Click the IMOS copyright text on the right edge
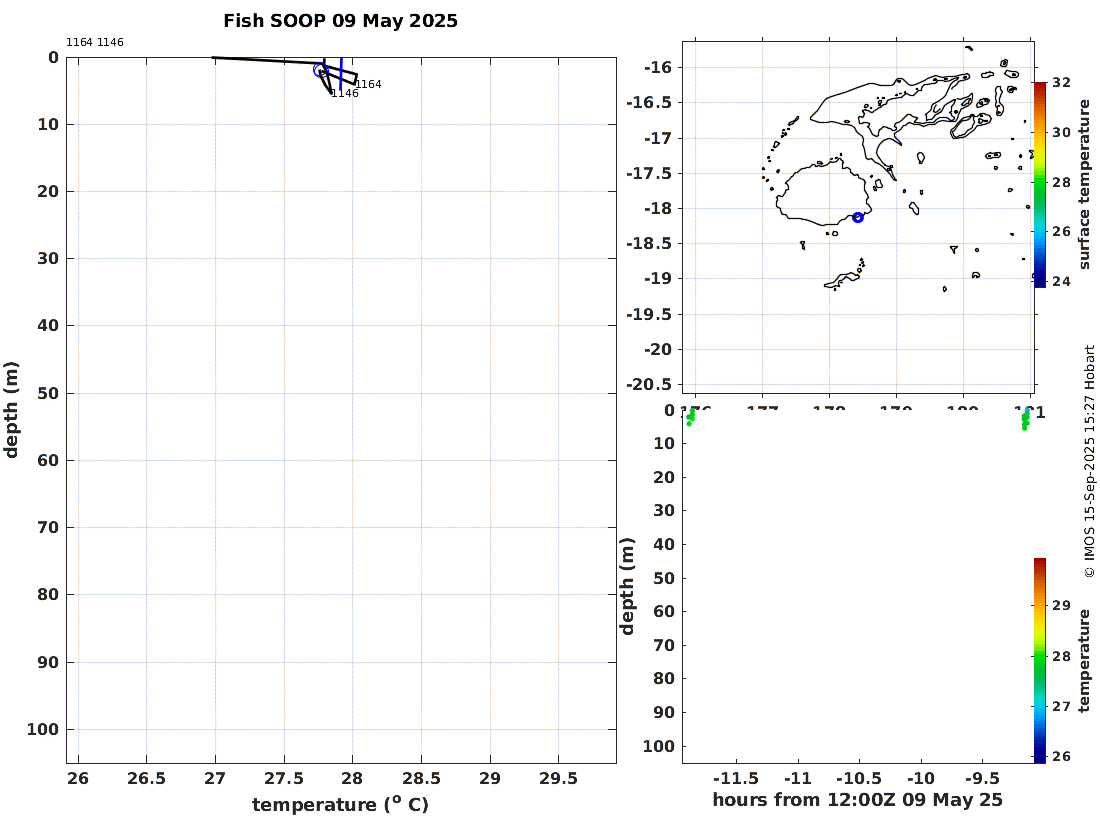Viewport: 1100px width, 820px height. [1089, 462]
